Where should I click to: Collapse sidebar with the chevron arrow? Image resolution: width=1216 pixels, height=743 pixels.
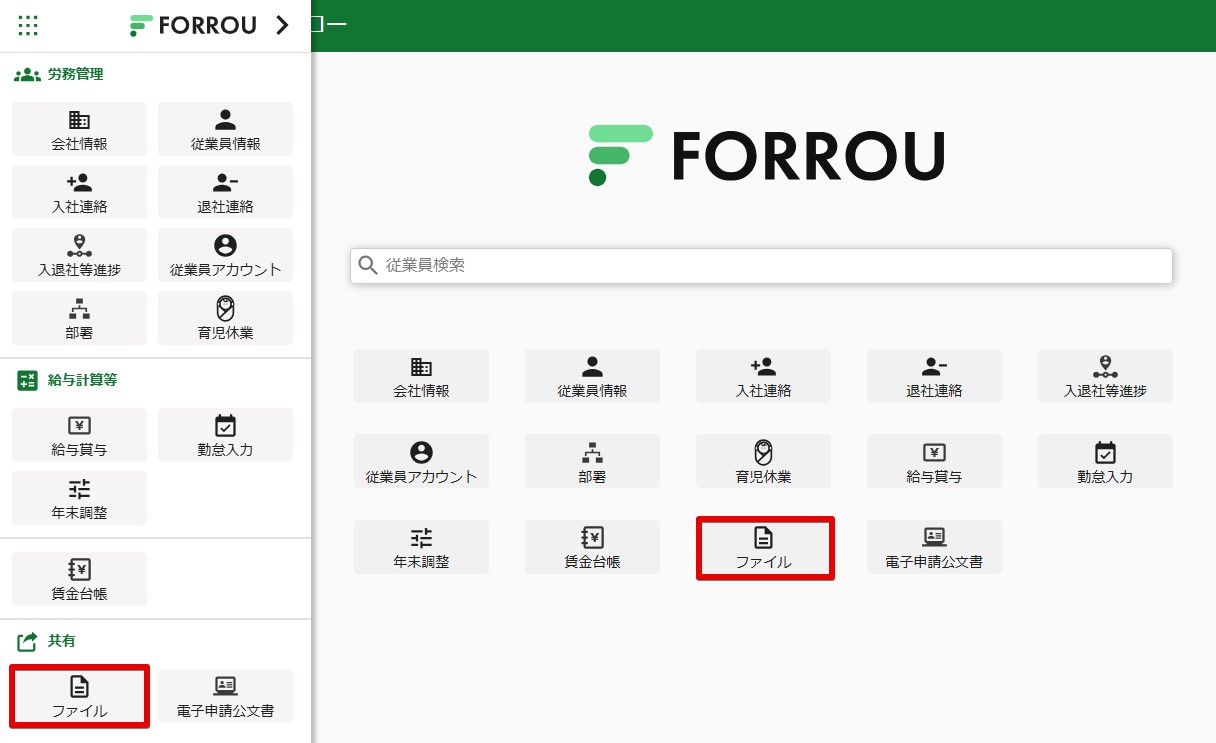[x=282, y=25]
